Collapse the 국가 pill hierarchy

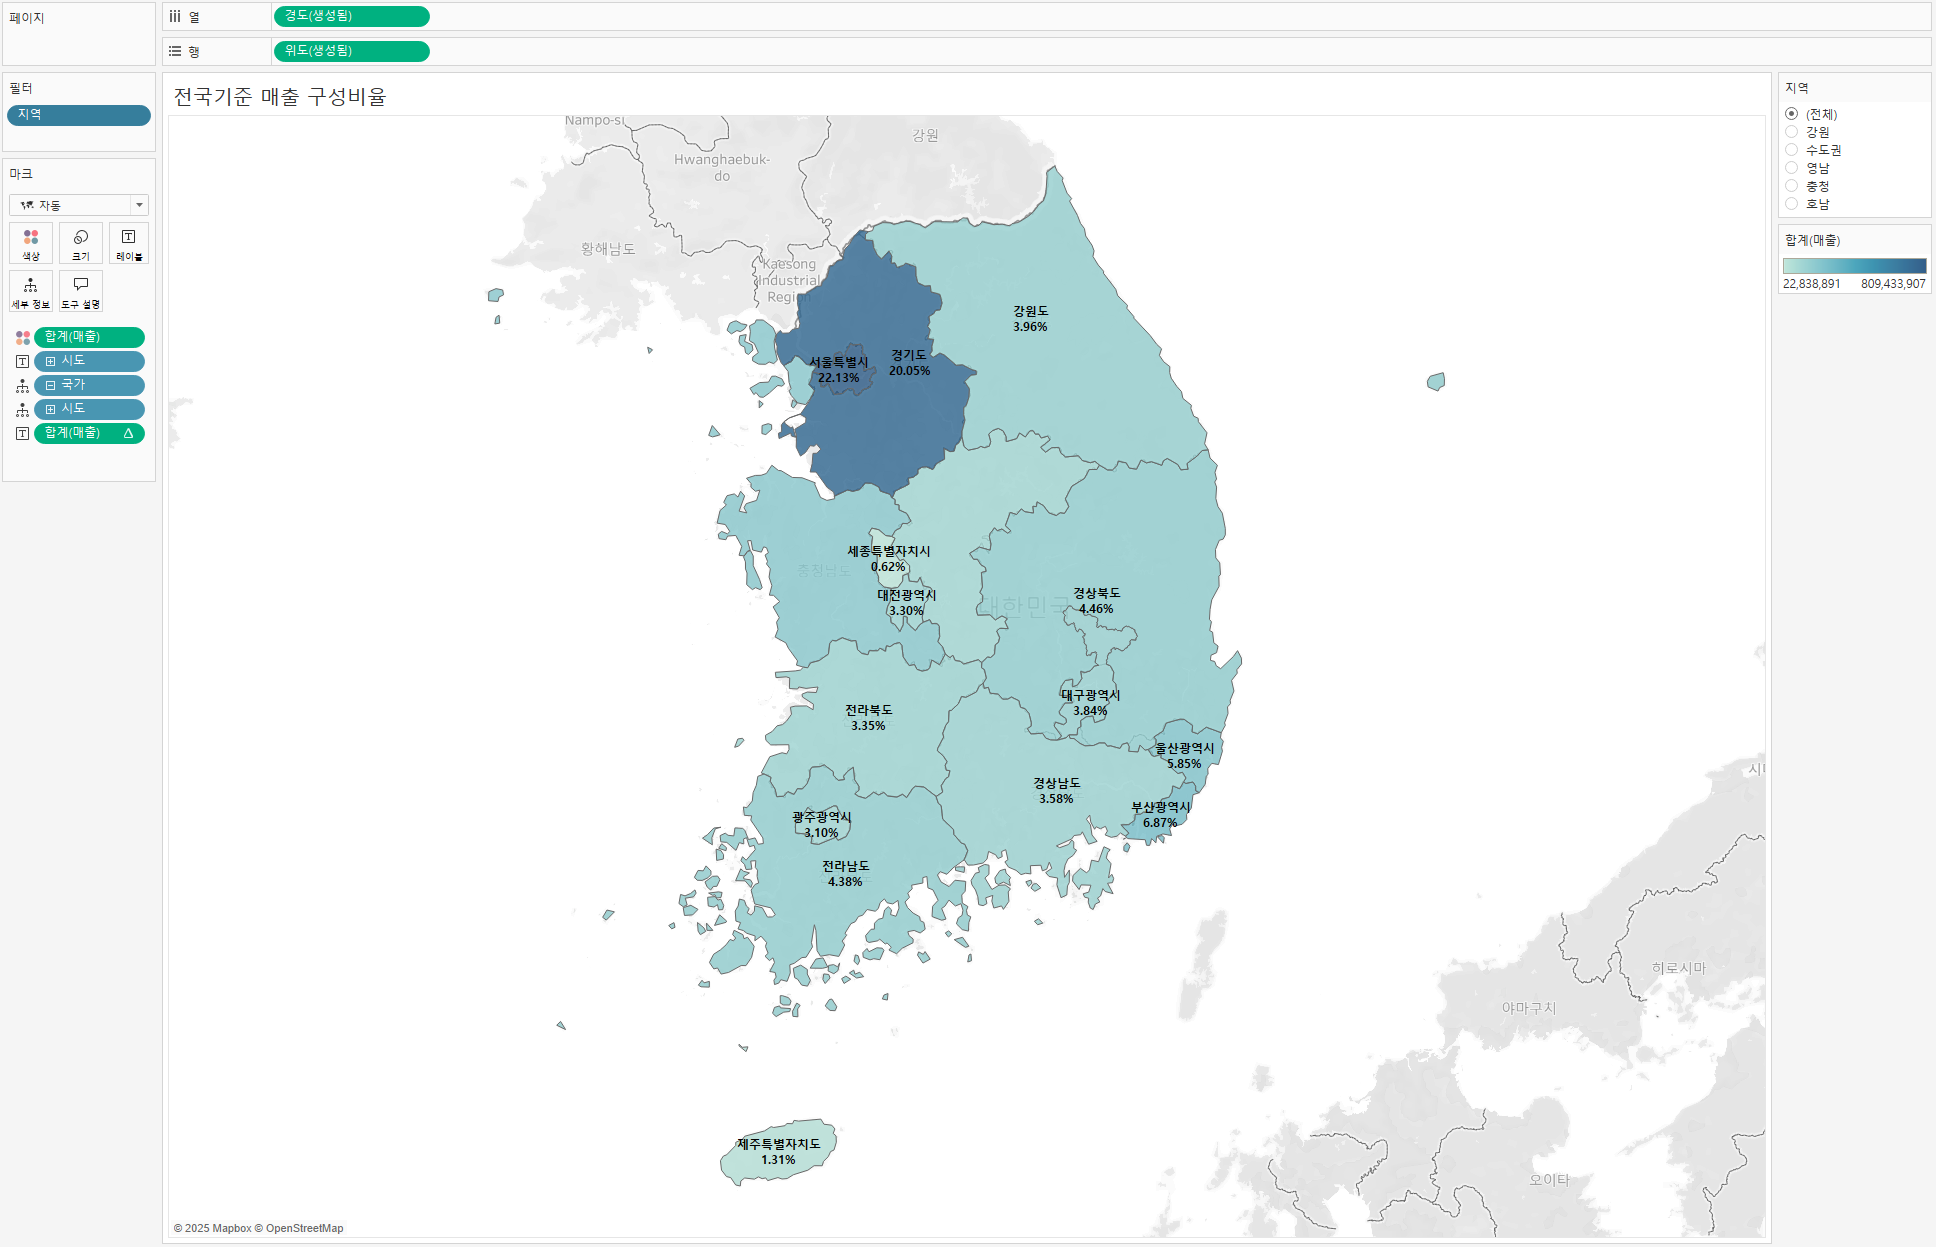[x=51, y=386]
